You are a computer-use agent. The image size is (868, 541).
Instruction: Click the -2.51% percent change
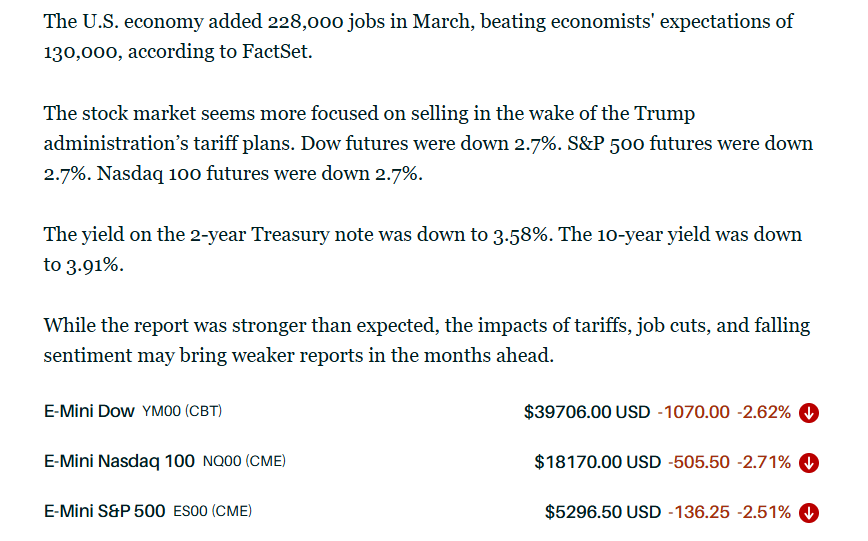764,512
